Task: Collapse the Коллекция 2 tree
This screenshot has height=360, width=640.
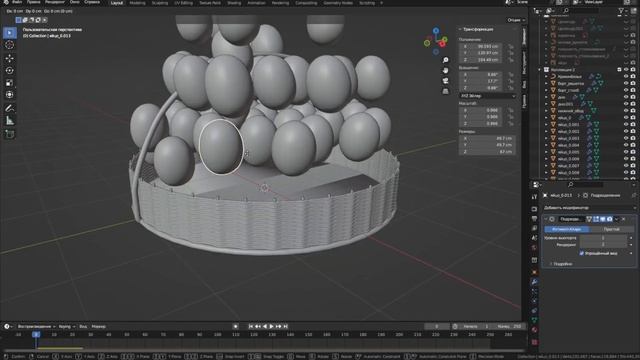Action: coord(540,69)
